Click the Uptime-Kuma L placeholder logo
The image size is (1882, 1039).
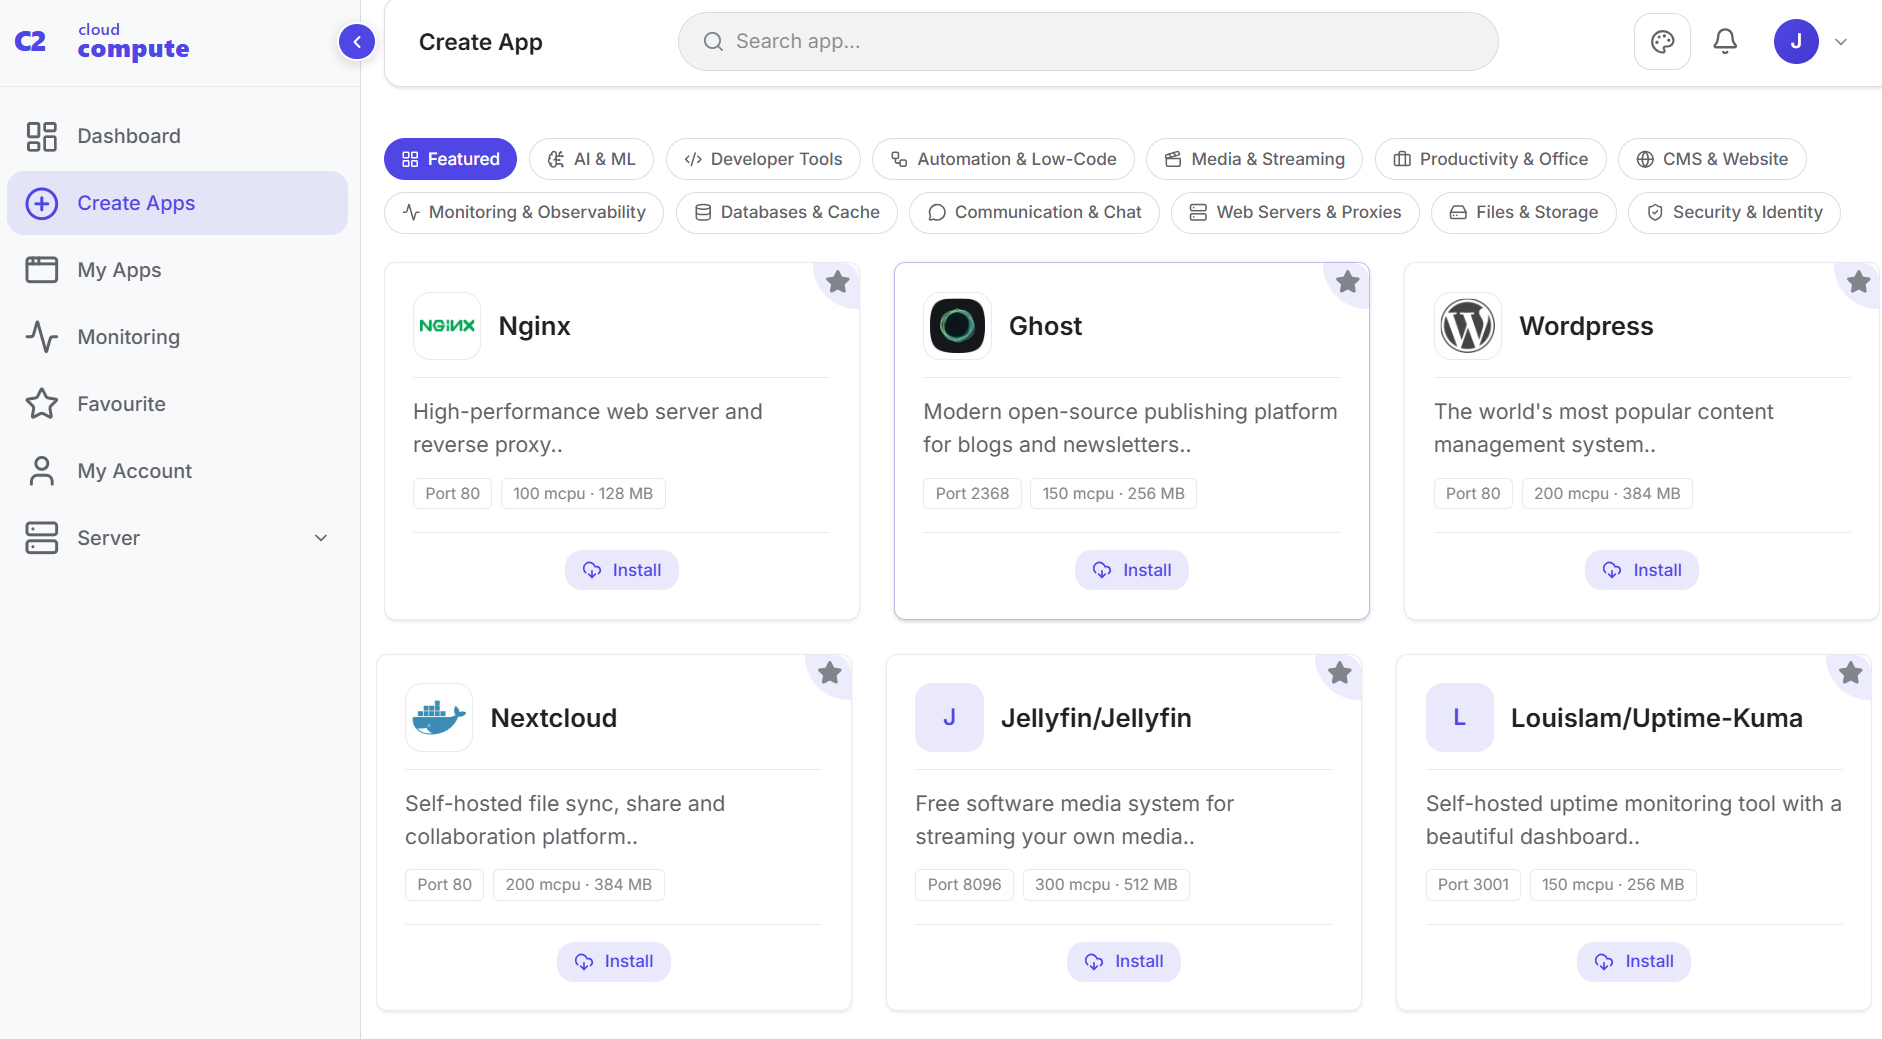[x=1460, y=718]
